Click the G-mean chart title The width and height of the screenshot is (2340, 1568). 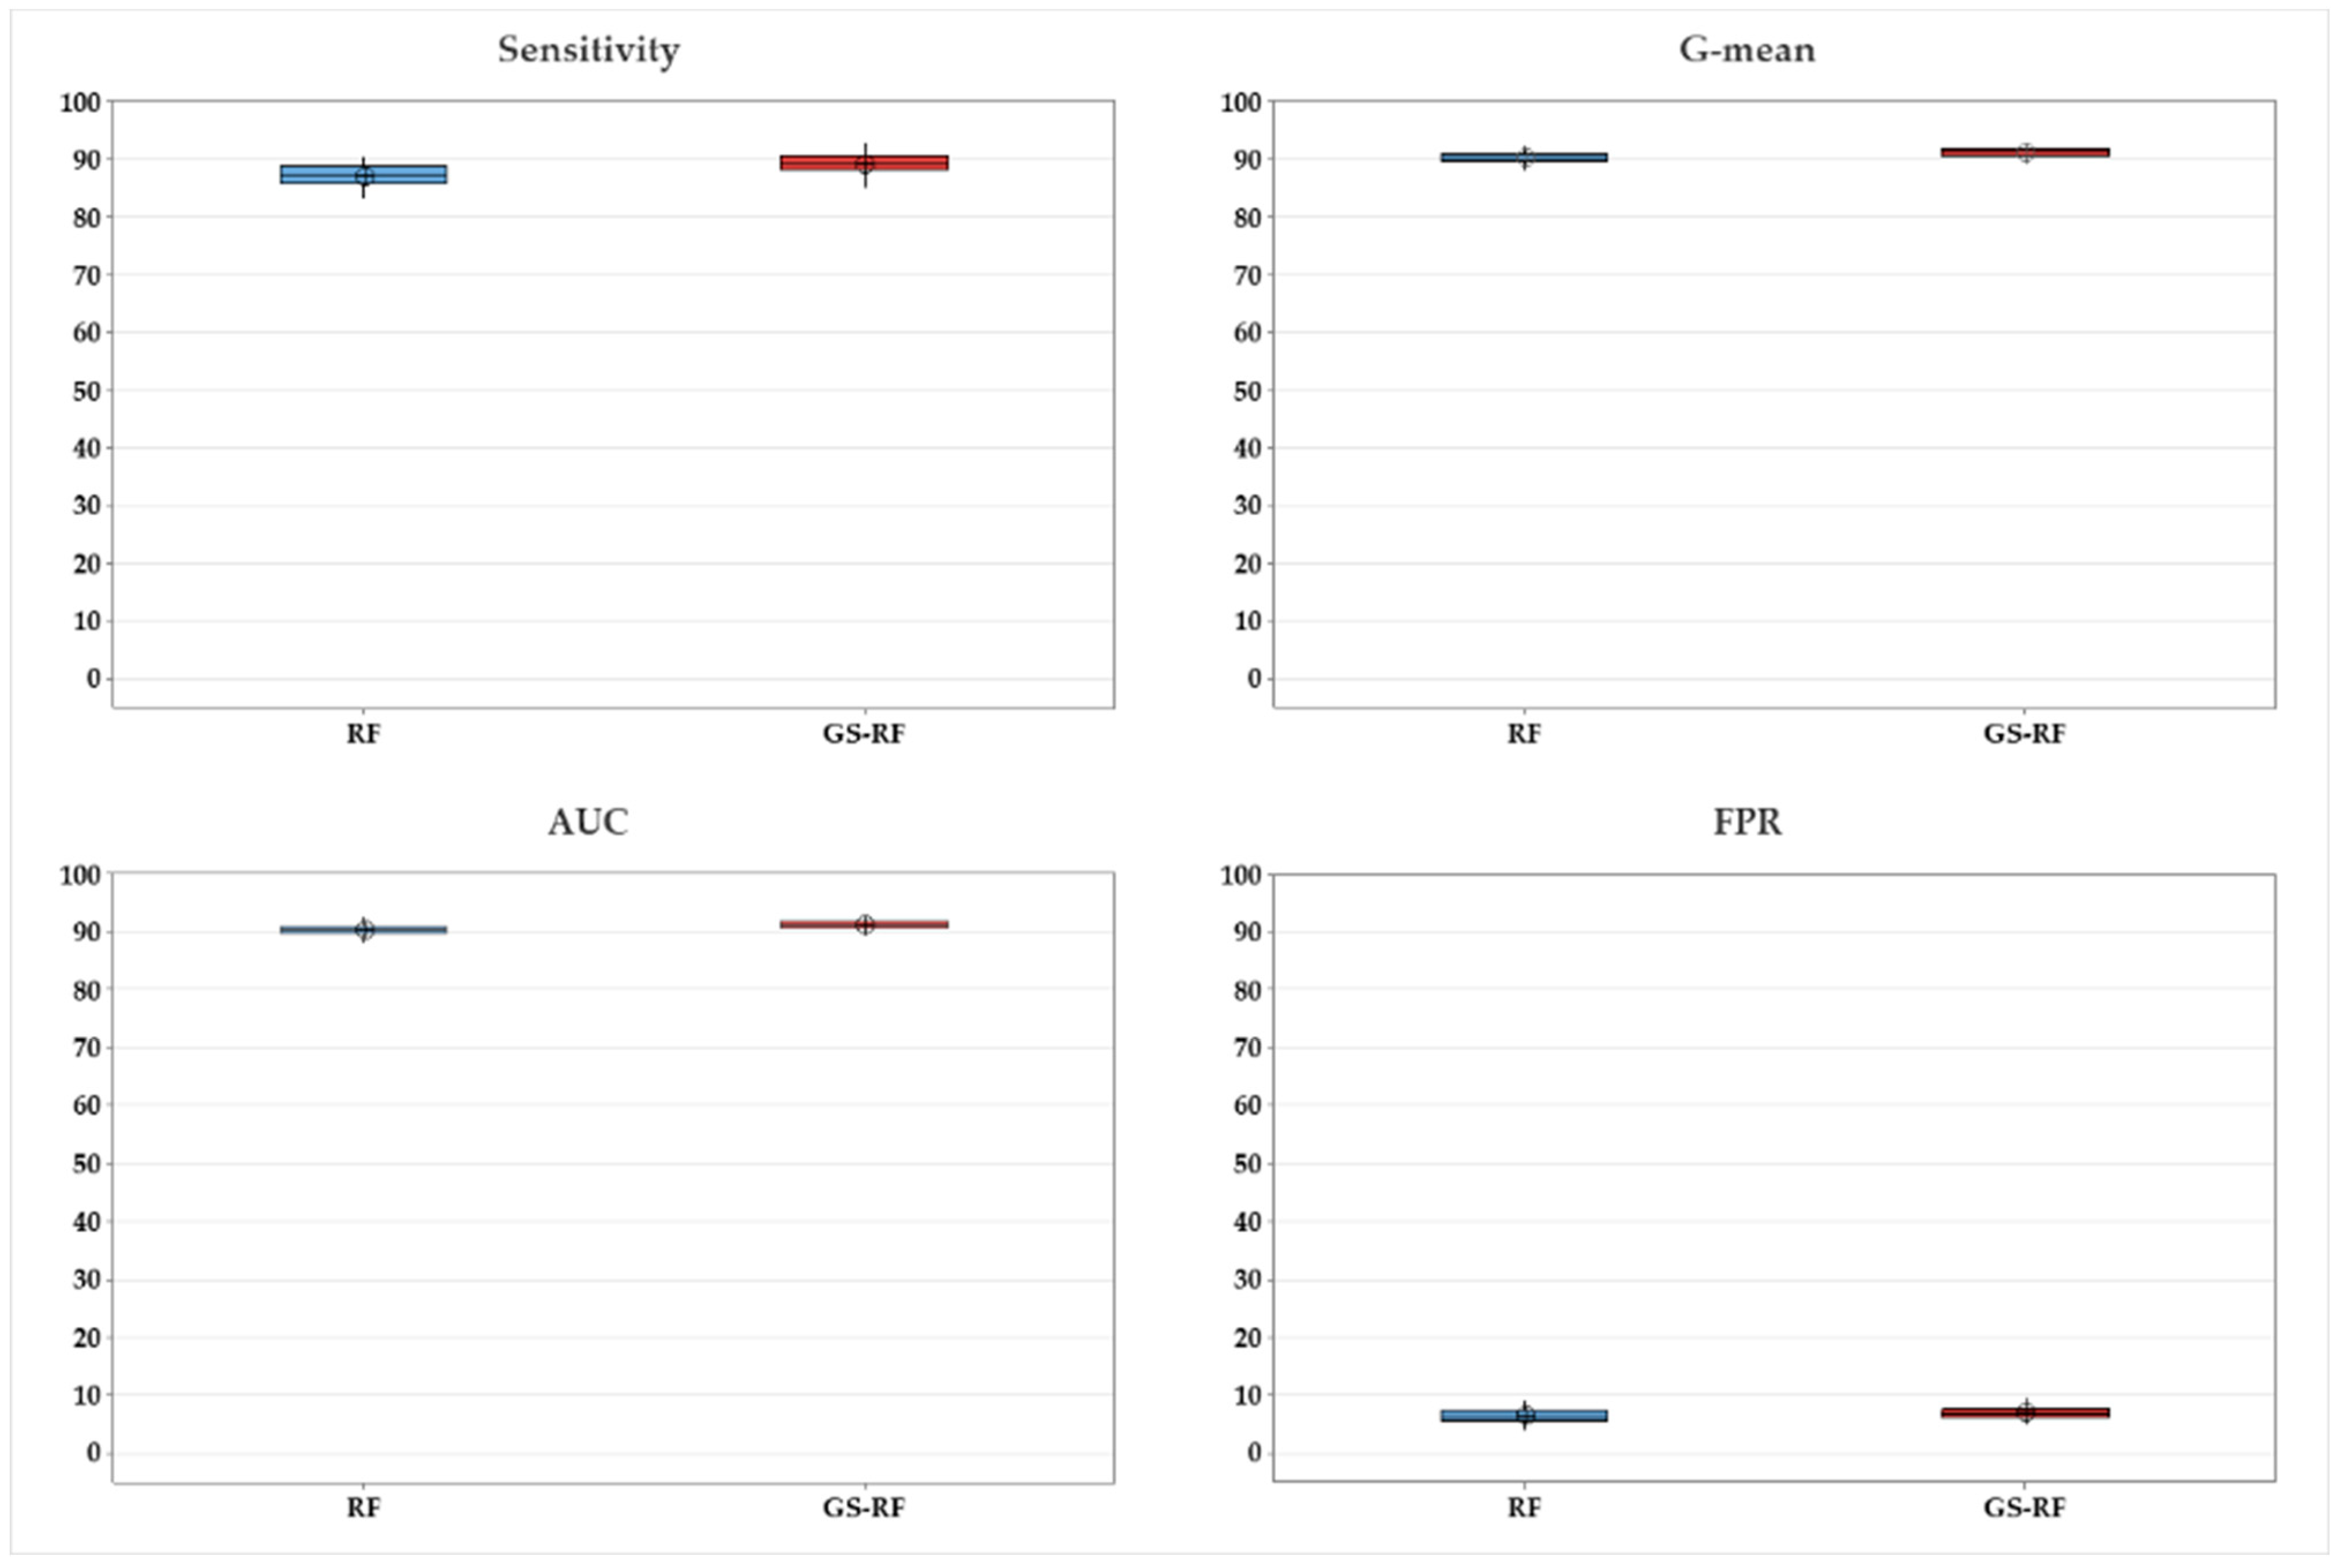(1746, 49)
